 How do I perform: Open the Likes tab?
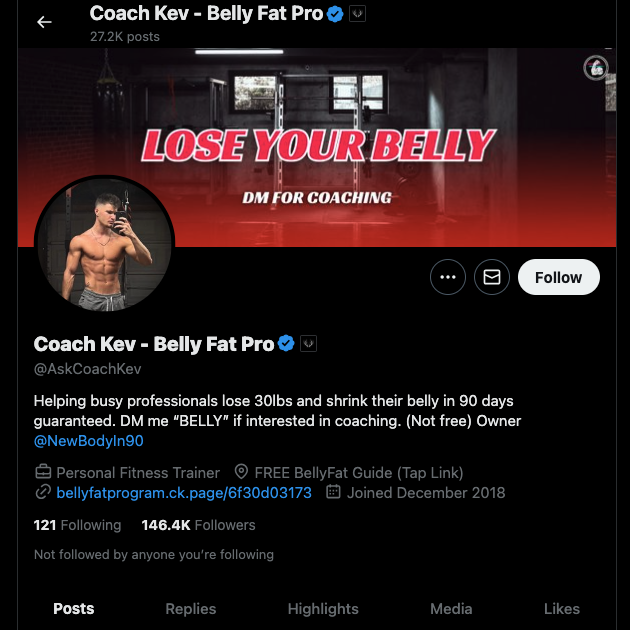pos(562,608)
